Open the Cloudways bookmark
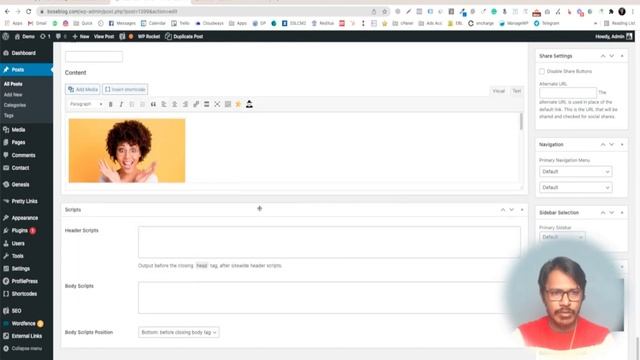Image resolution: width=640 pixels, height=360 pixels. [x=209, y=23]
